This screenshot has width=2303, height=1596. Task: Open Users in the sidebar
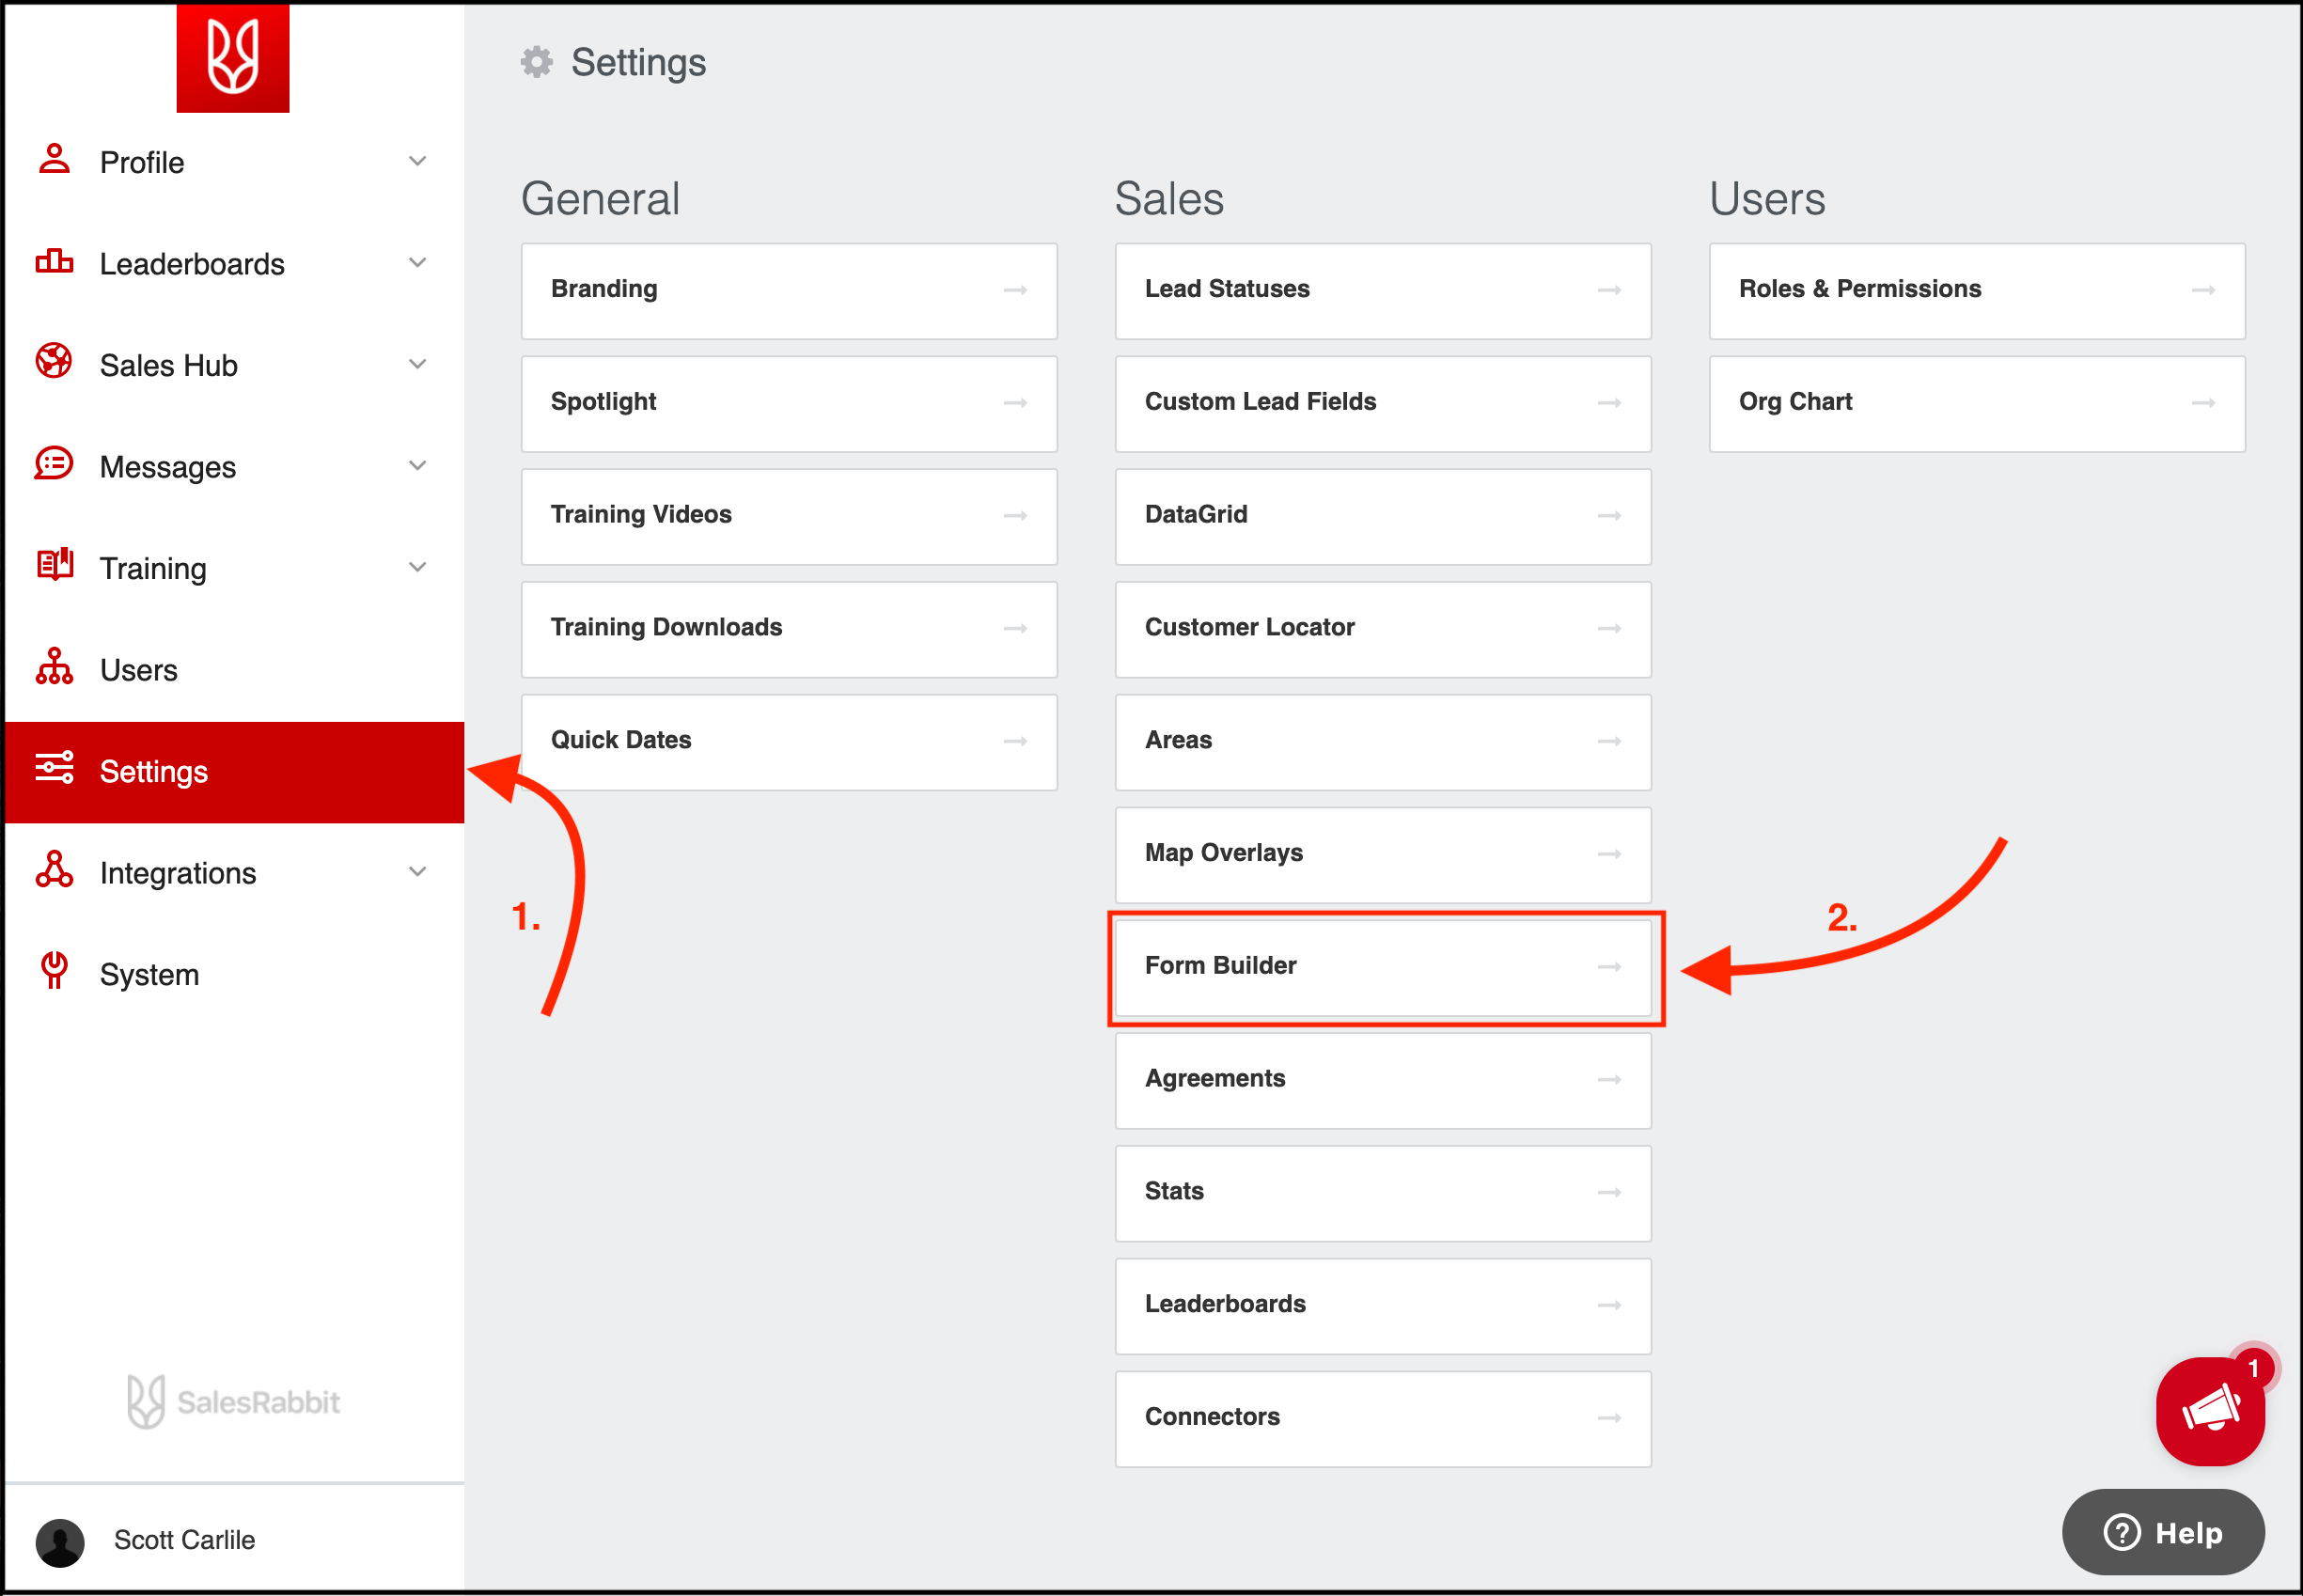pos(138,670)
